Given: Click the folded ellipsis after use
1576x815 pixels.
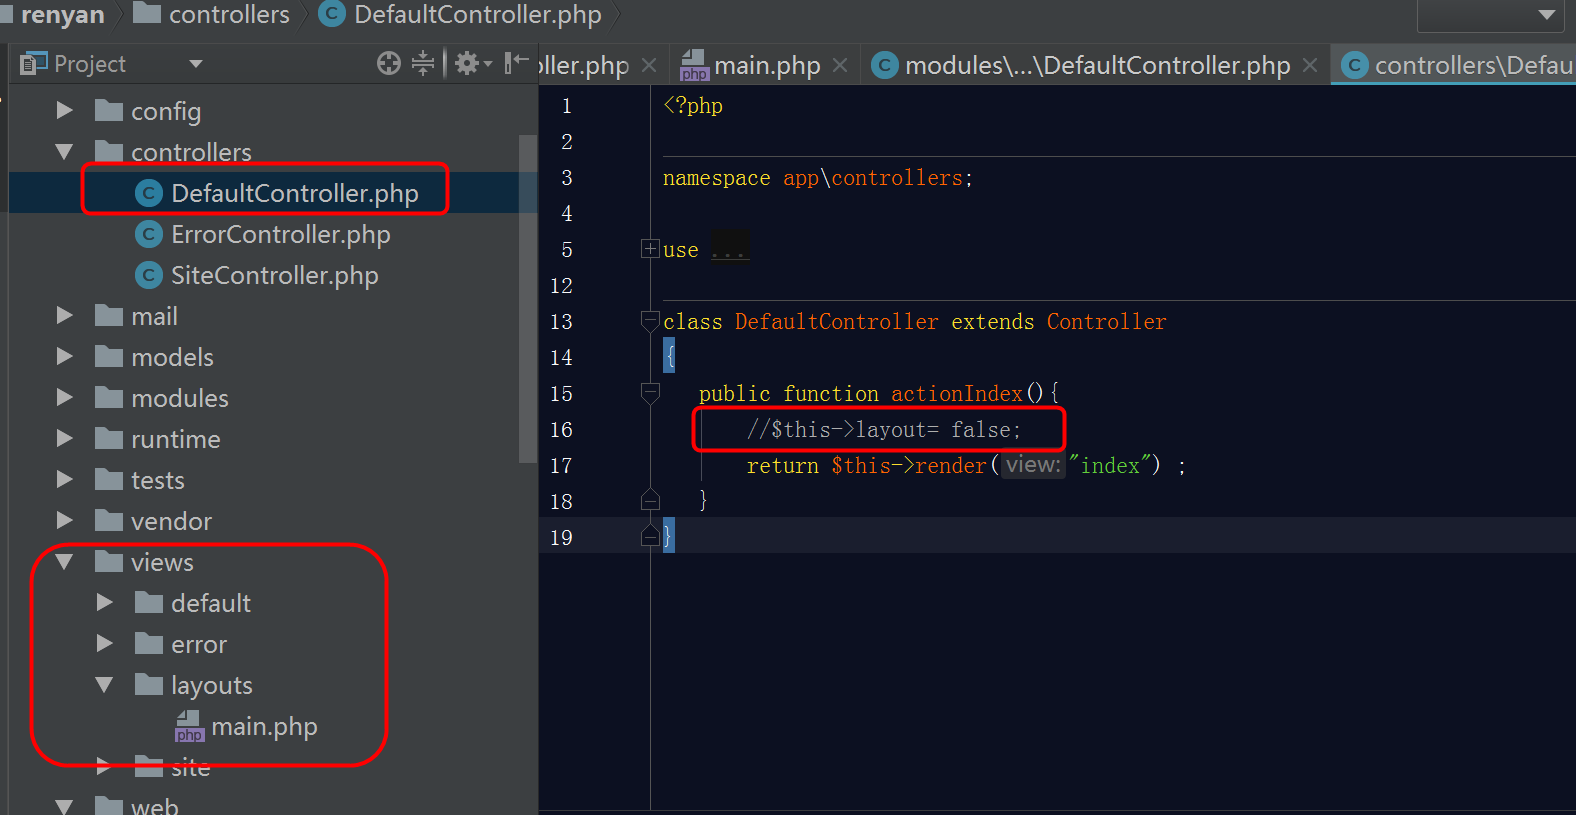Looking at the screenshot, I should pos(729,249).
